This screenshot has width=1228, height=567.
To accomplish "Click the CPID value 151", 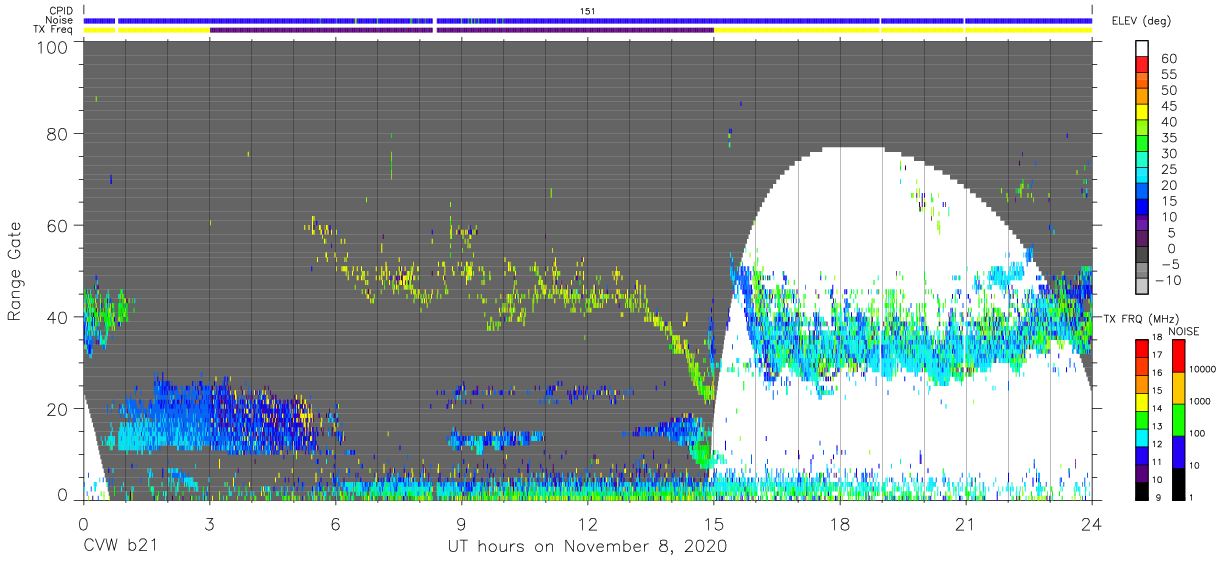I will (x=588, y=10).
